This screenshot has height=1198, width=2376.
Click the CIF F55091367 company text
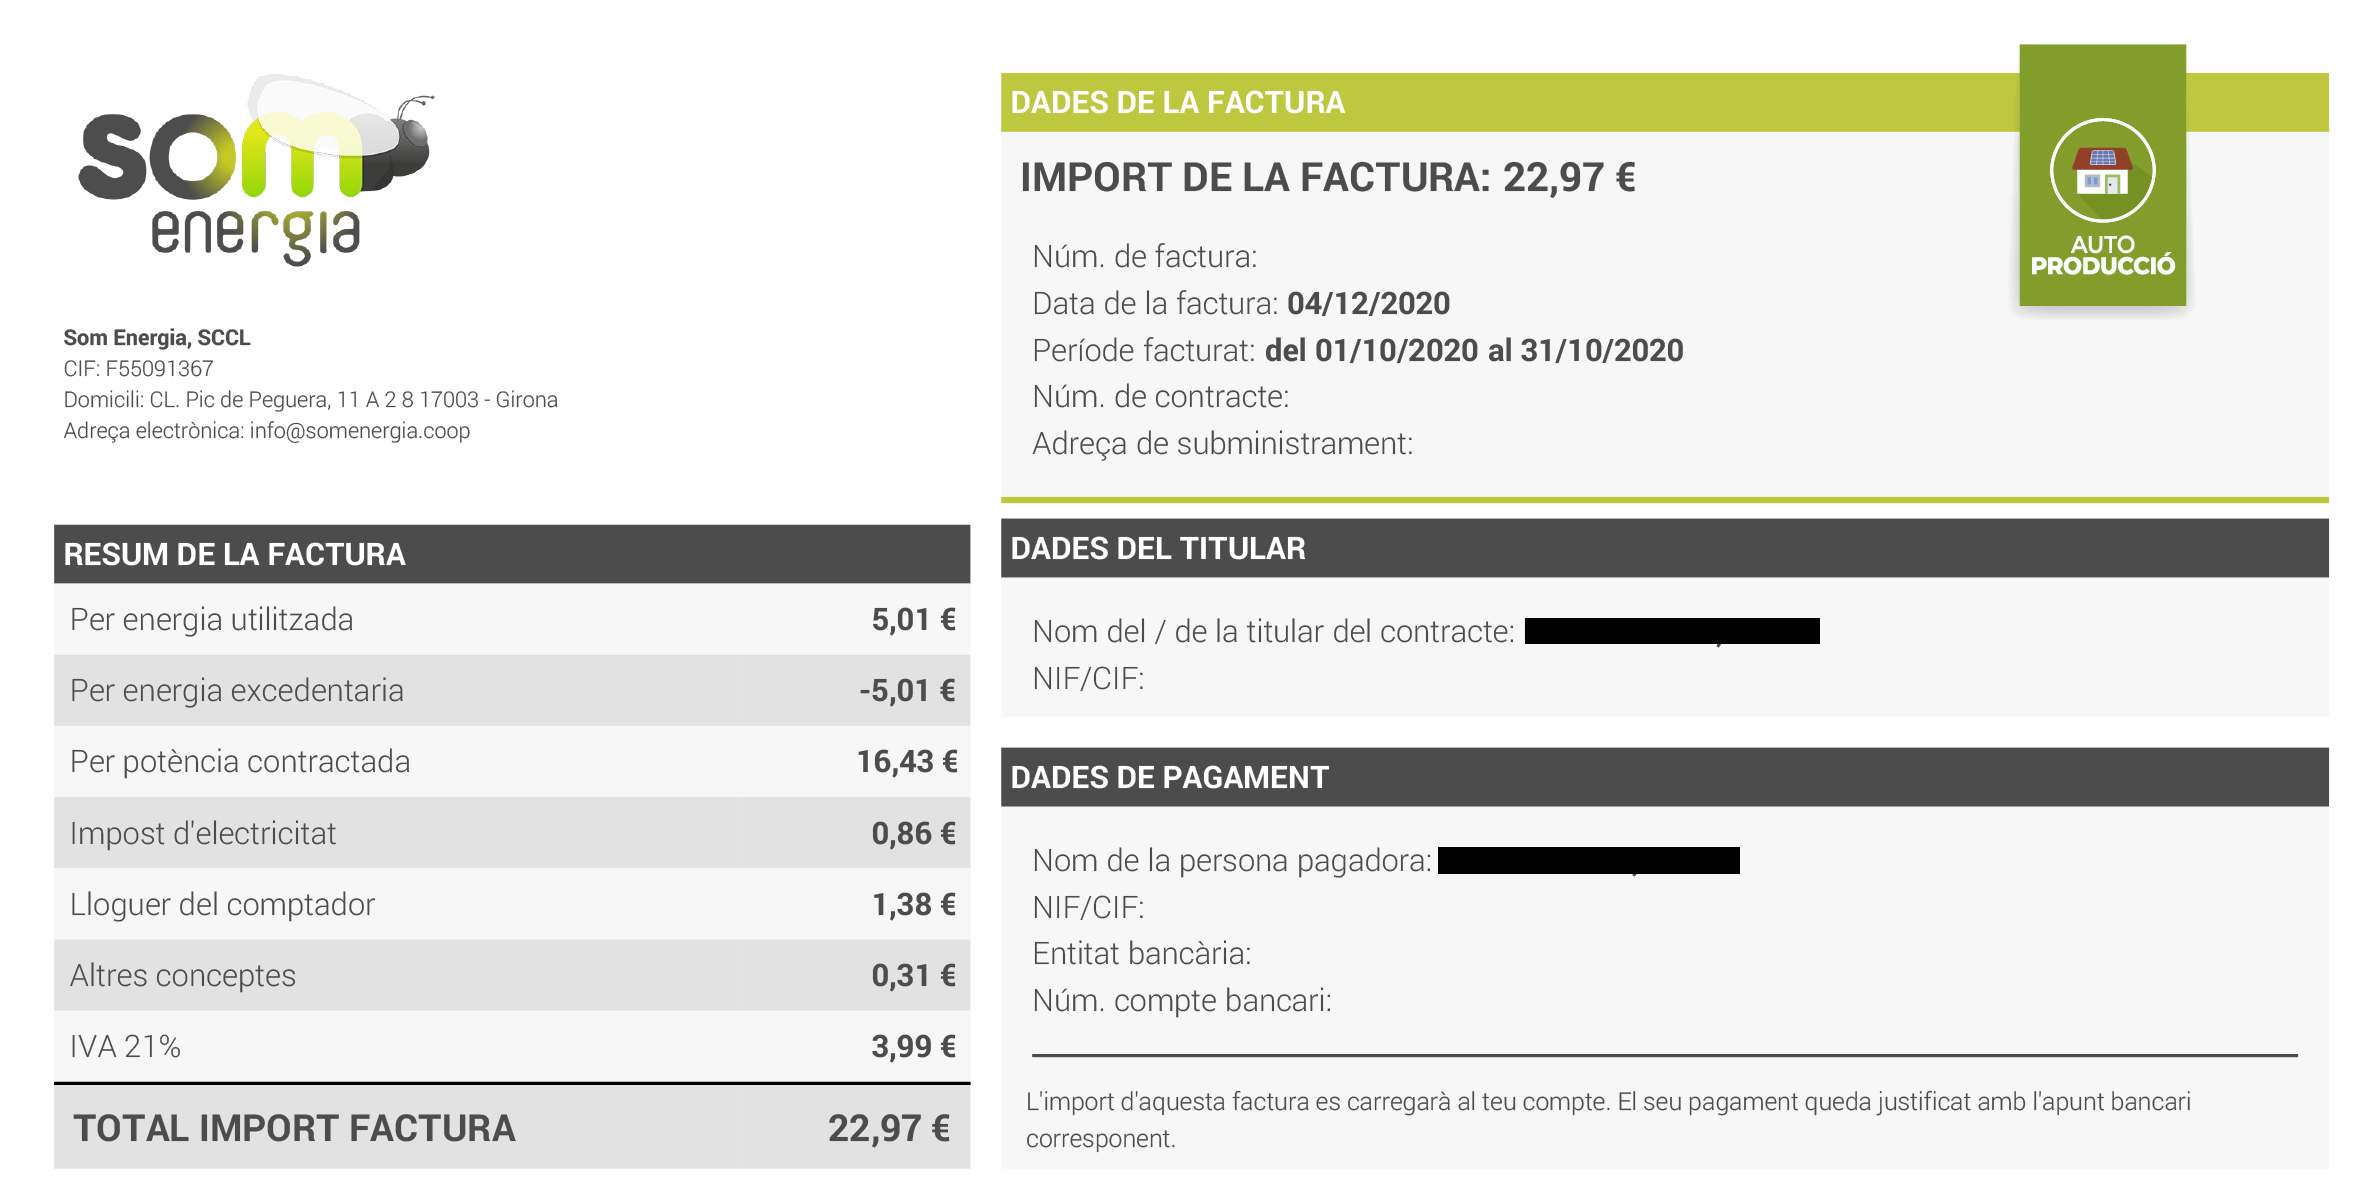[138, 369]
